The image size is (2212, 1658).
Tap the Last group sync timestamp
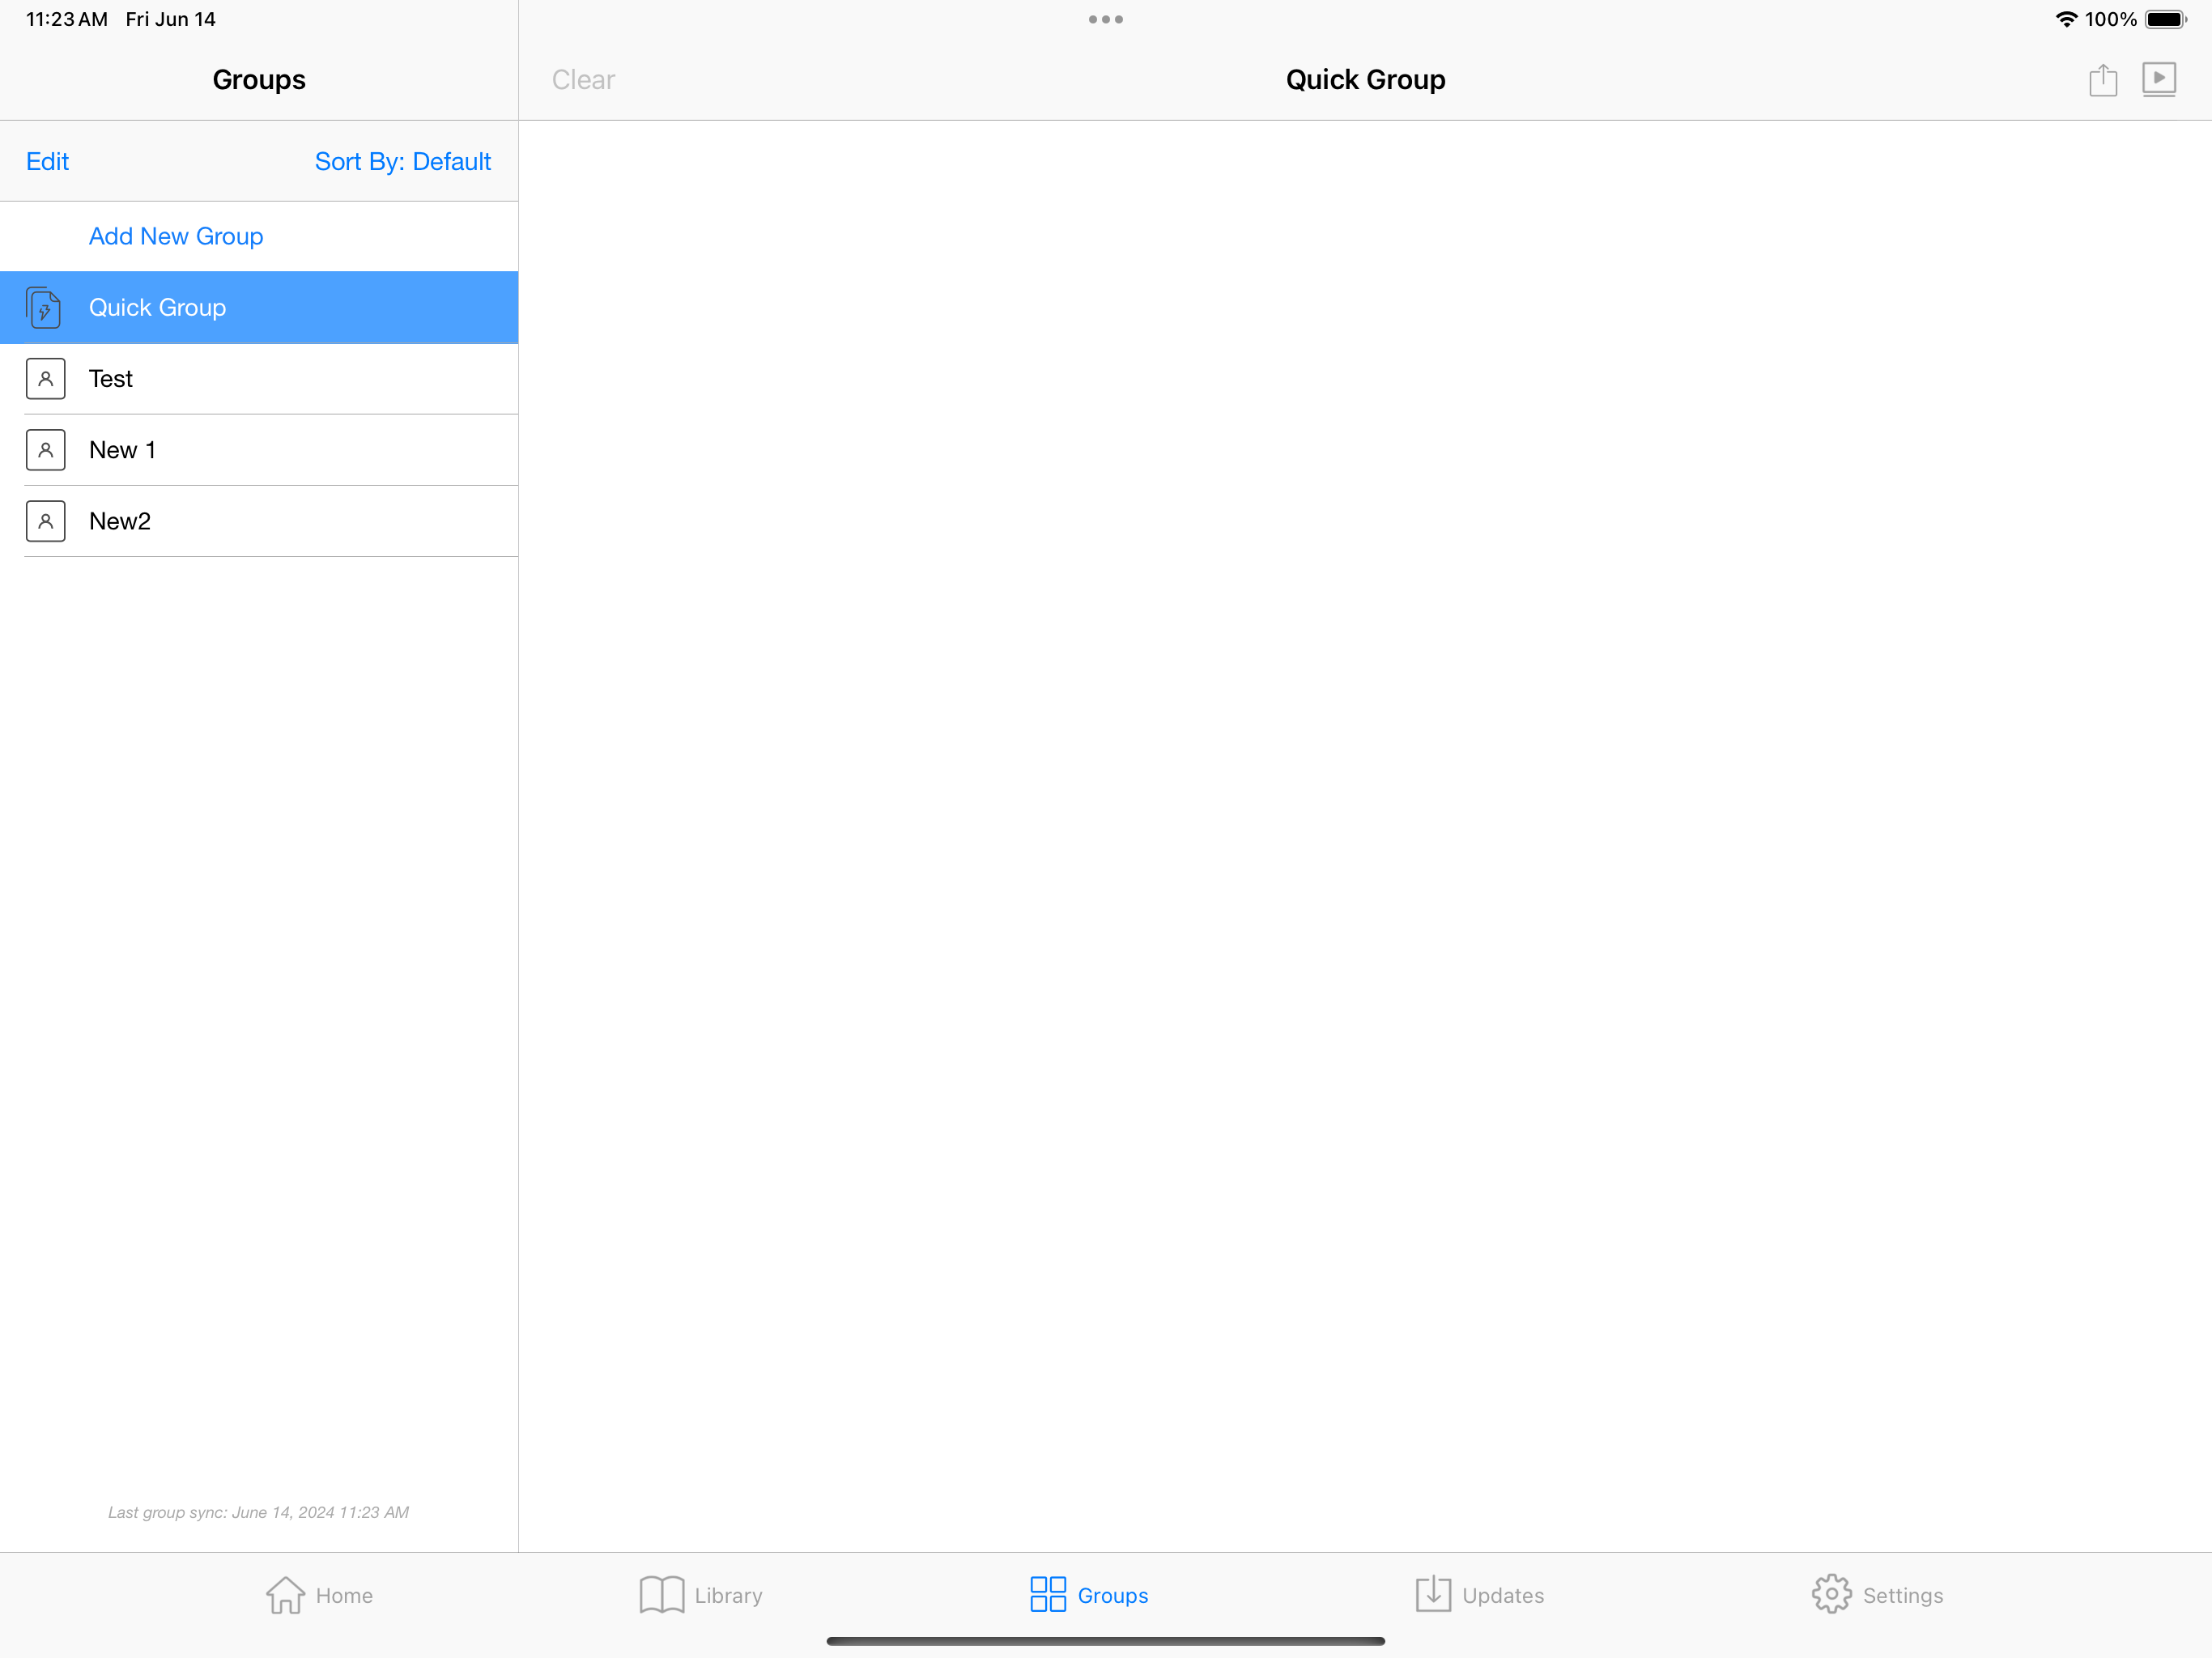point(259,1512)
